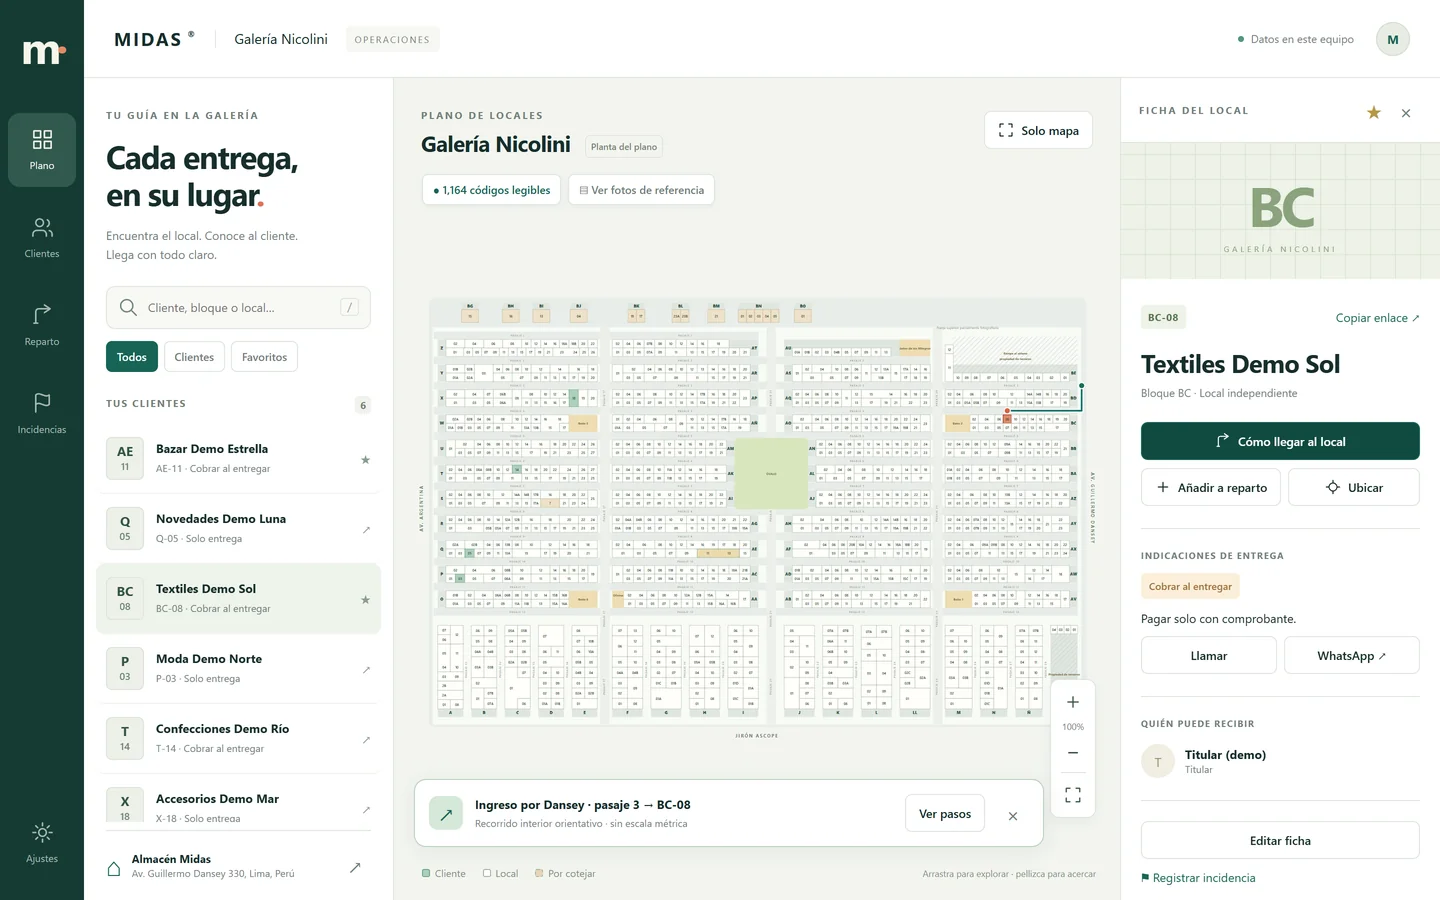Select the Favoritos filter tab
This screenshot has height=900, width=1440.
pos(264,357)
